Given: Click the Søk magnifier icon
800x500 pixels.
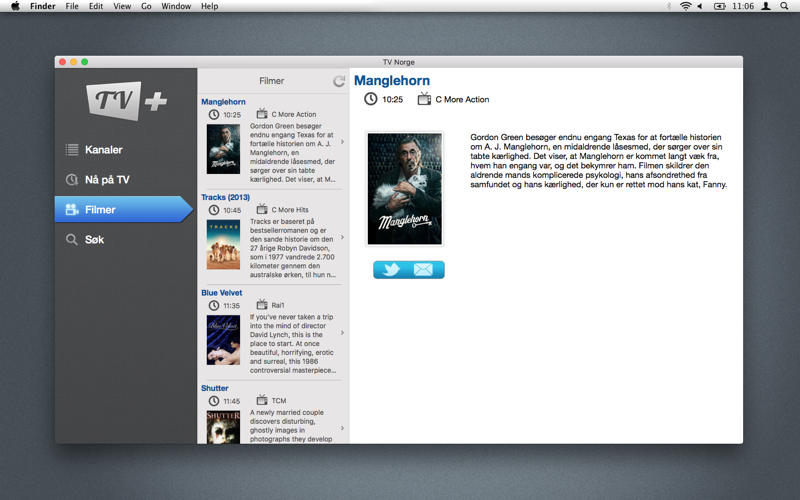Looking at the screenshot, I should tap(72, 240).
